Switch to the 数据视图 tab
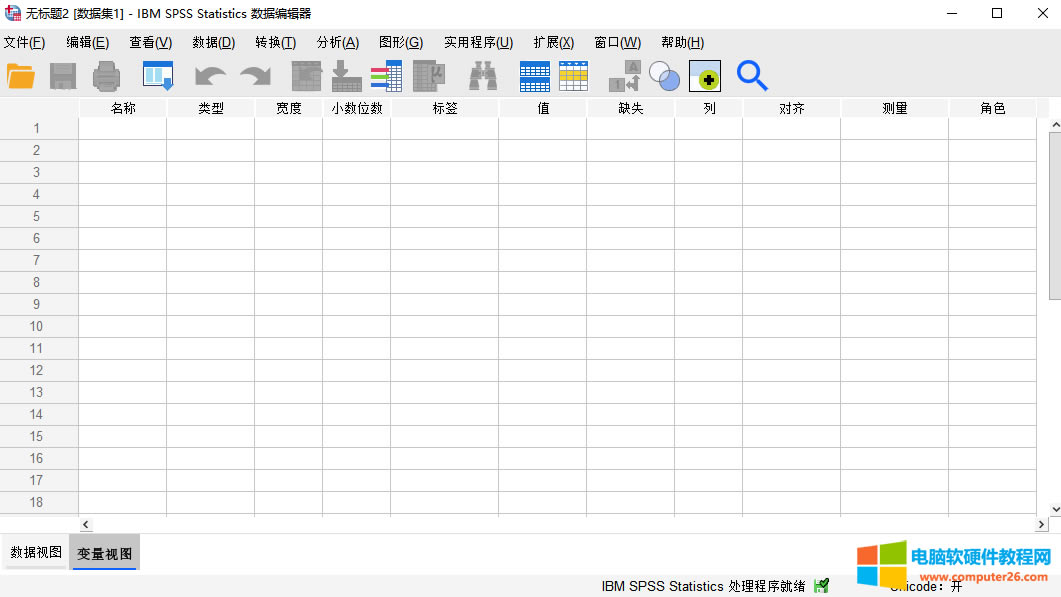Image resolution: width=1061 pixels, height=597 pixels. 36,552
